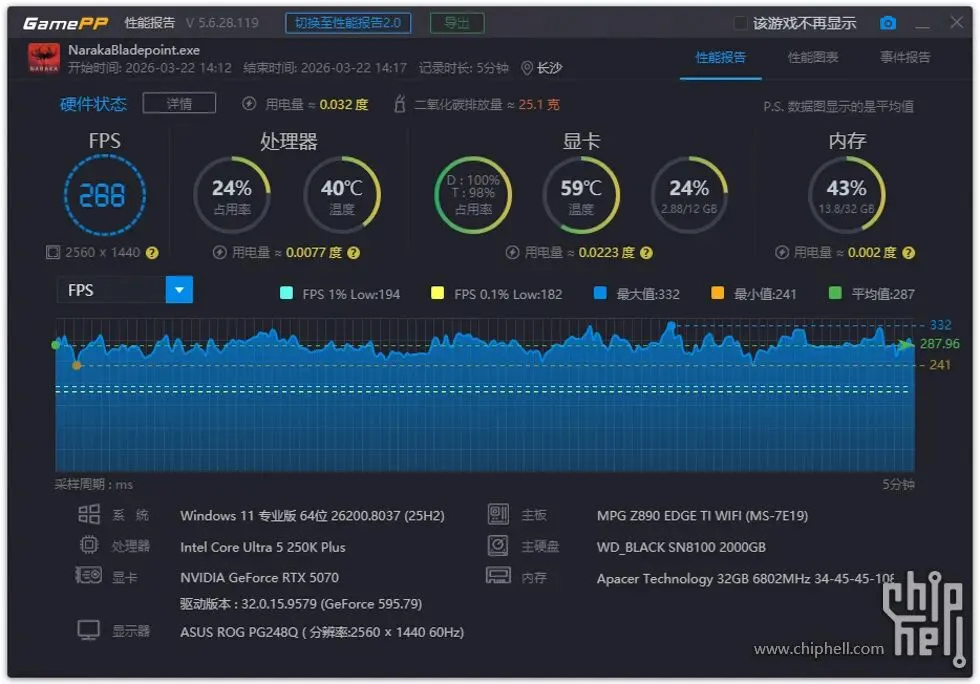Viewport: 980px width, 684px height.
Task: Click the Windows 11 专业版 version text
Action: pos(312,516)
